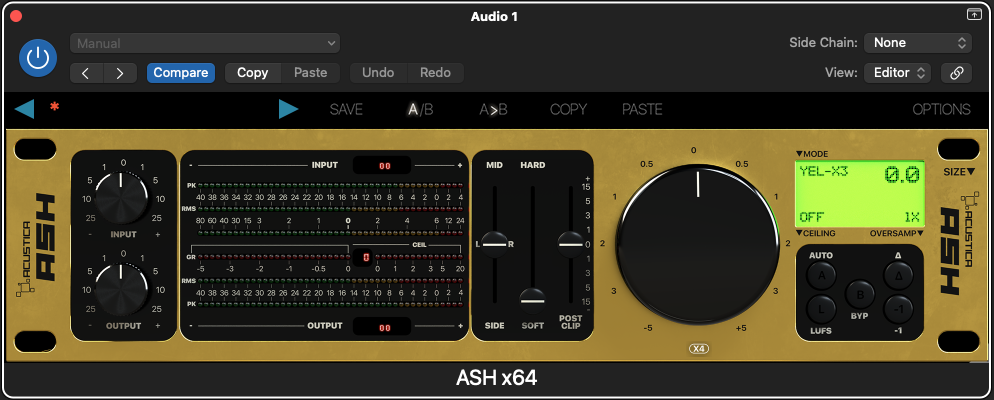Click COPY in the plugin preset bar
The height and width of the screenshot is (400, 994).
[568, 110]
